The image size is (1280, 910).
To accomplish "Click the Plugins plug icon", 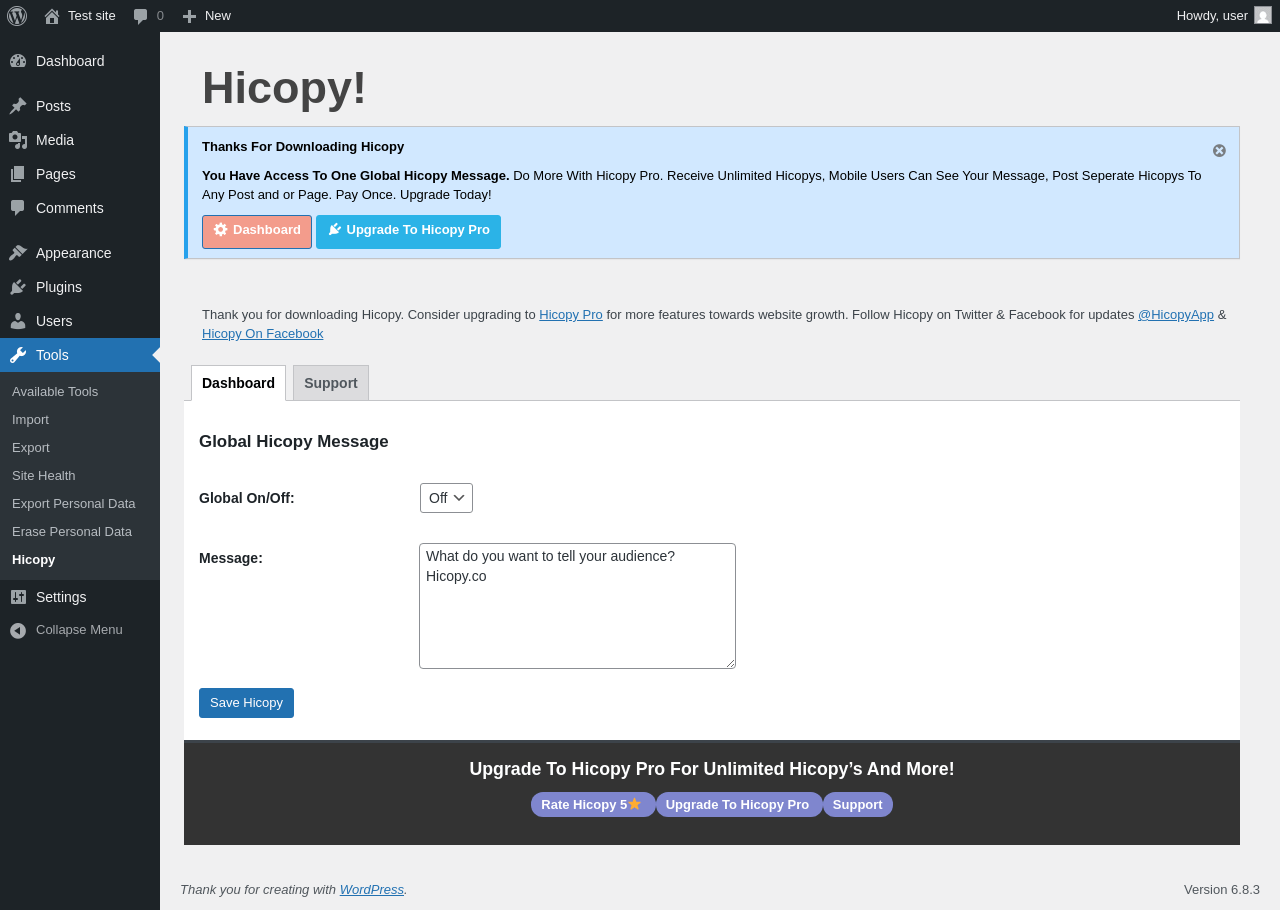I will tap(18, 287).
